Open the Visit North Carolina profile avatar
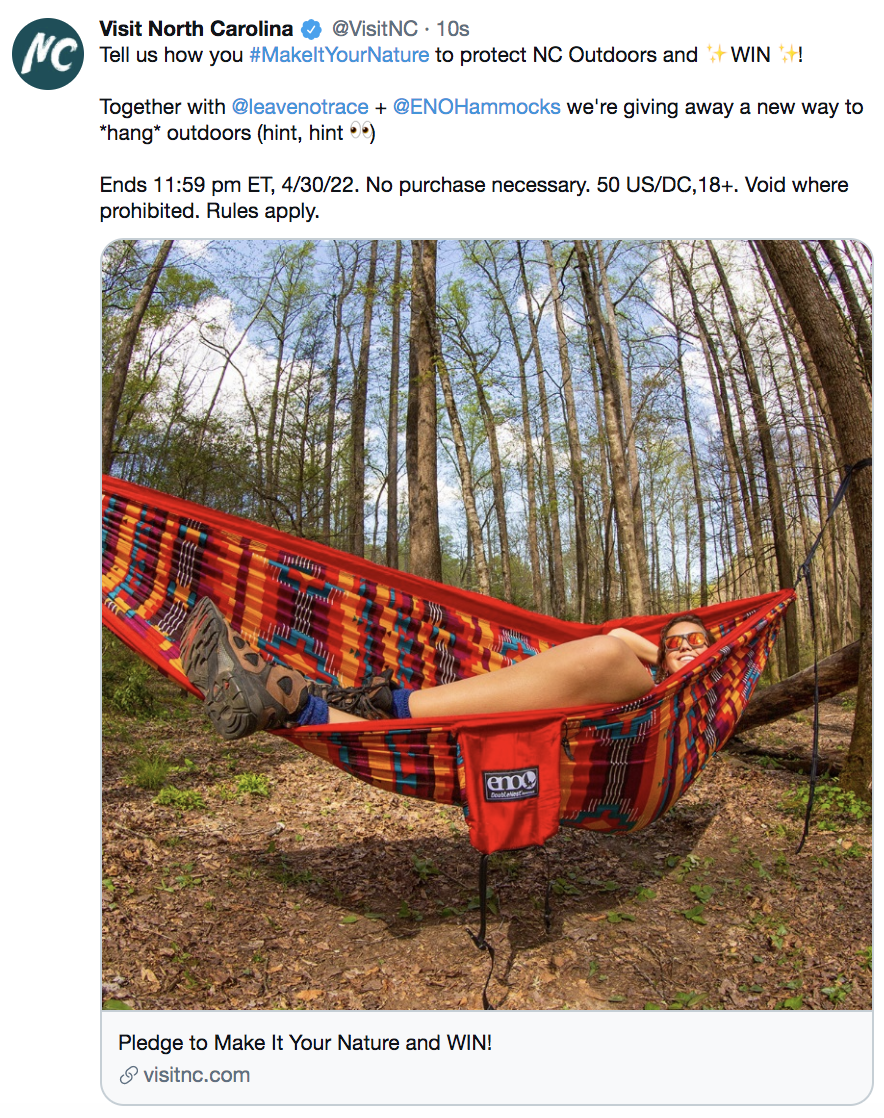This screenshot has width=884, height=1118. point(48,54)
